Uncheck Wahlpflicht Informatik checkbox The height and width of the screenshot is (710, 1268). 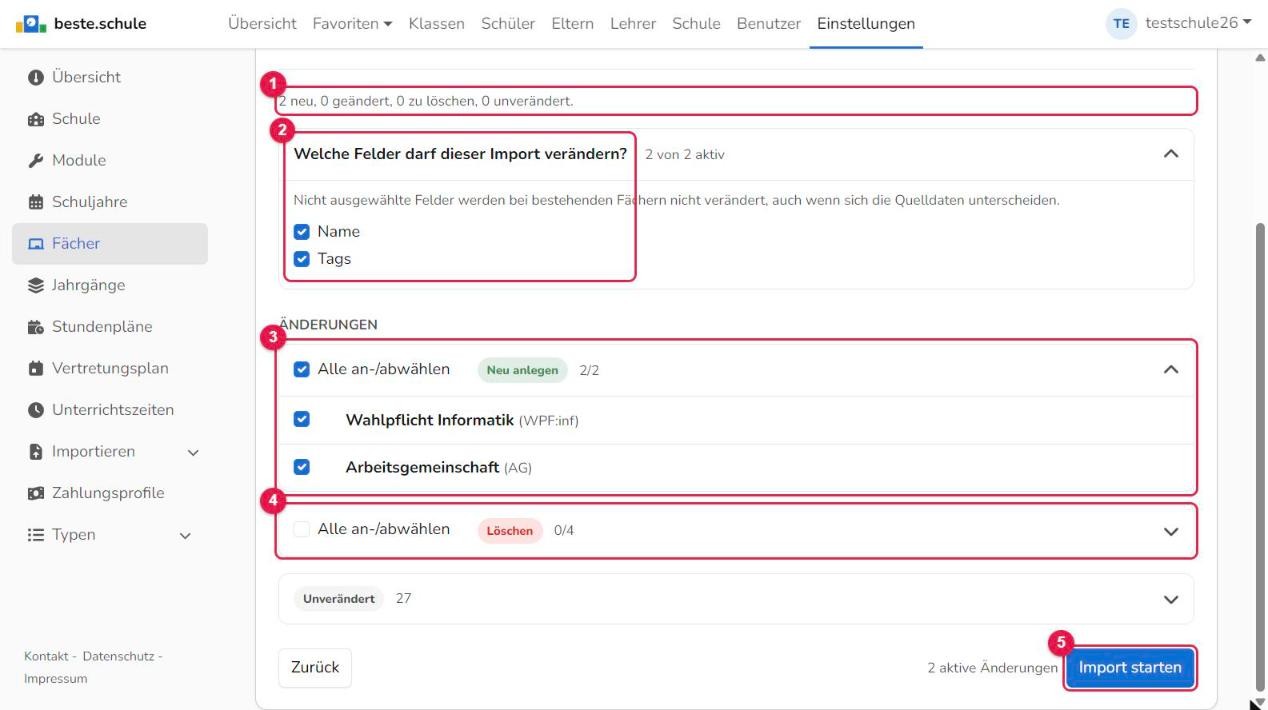click(x=301, y=419)
